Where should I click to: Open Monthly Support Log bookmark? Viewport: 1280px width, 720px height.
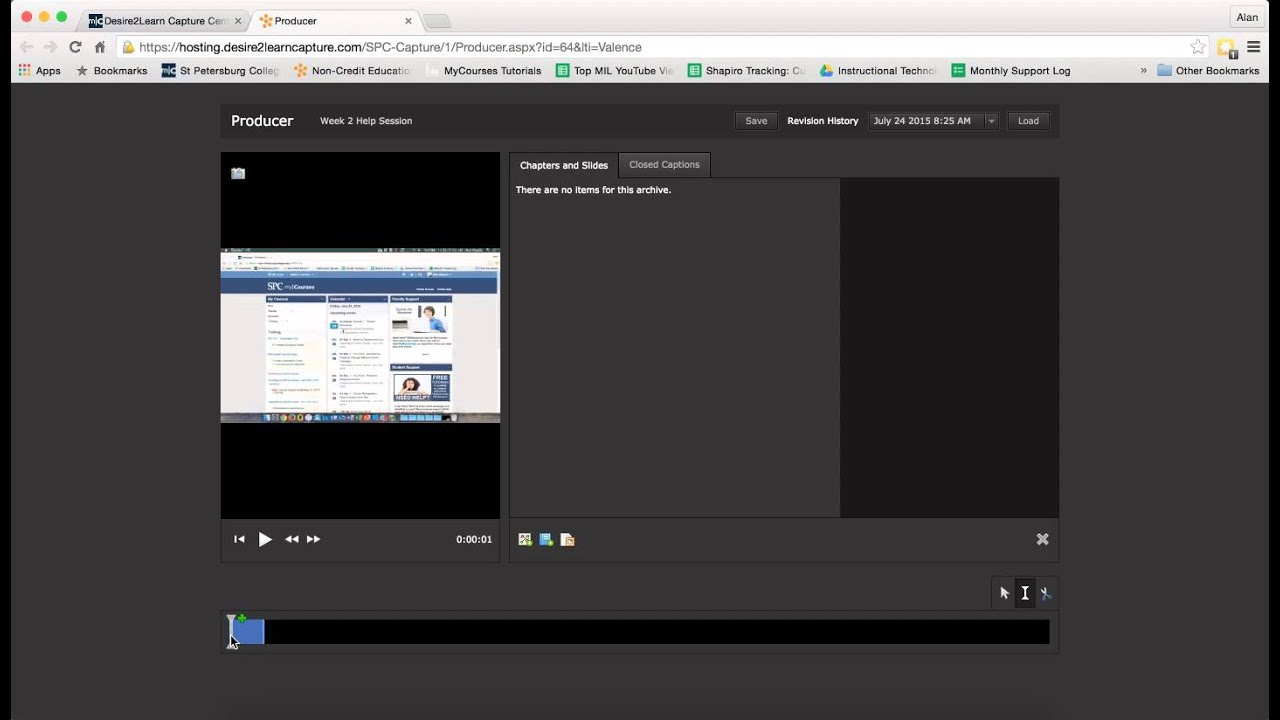click(x=1011, y=71)
